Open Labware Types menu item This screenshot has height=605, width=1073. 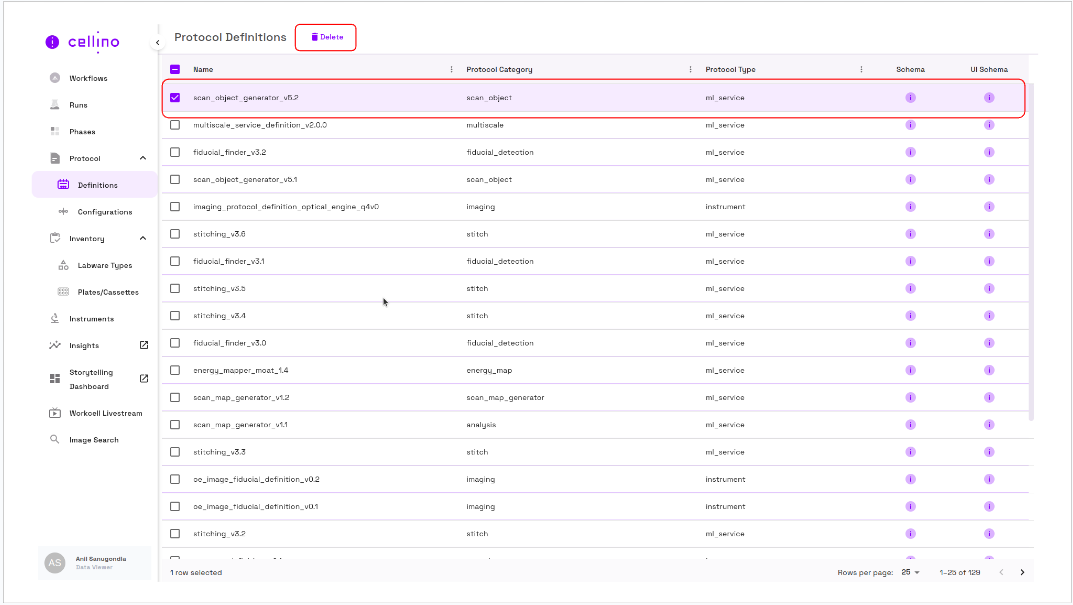(x=104, y=265)
